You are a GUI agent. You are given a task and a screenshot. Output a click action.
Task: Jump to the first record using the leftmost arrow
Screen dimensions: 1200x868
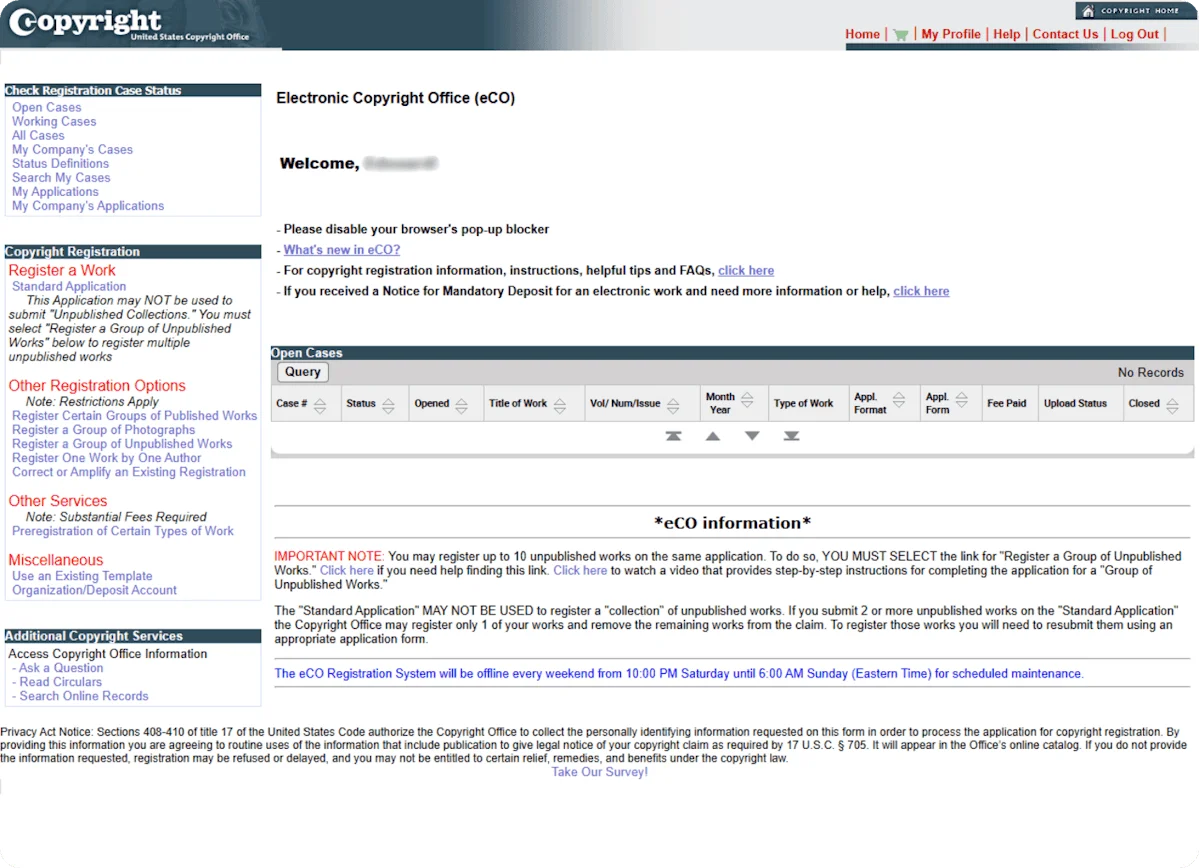point(673,436)
